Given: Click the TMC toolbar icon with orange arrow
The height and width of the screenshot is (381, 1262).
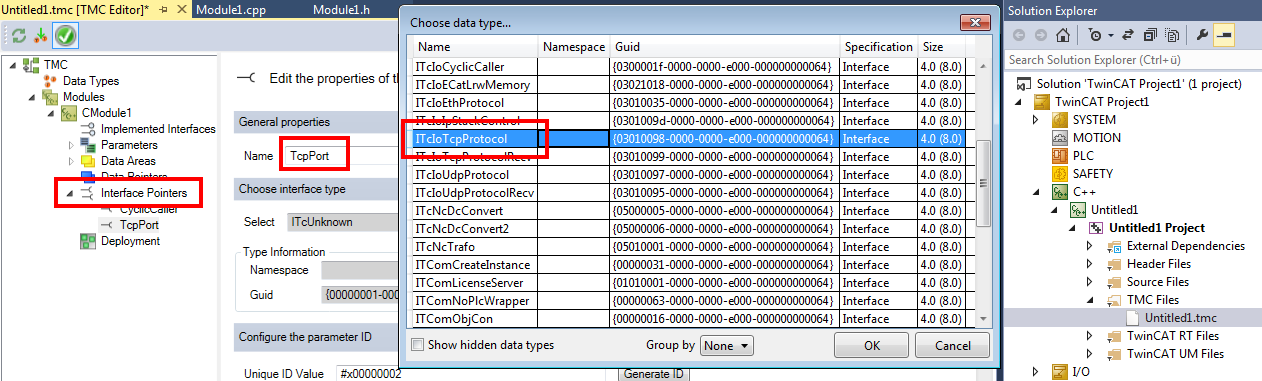Looking at the screenshot, I should pos(41,36).
